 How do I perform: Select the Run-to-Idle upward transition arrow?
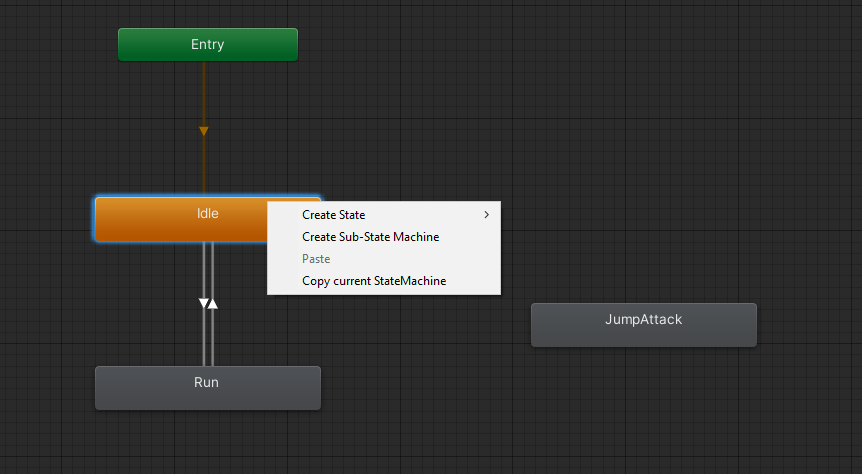coord(213,304)
